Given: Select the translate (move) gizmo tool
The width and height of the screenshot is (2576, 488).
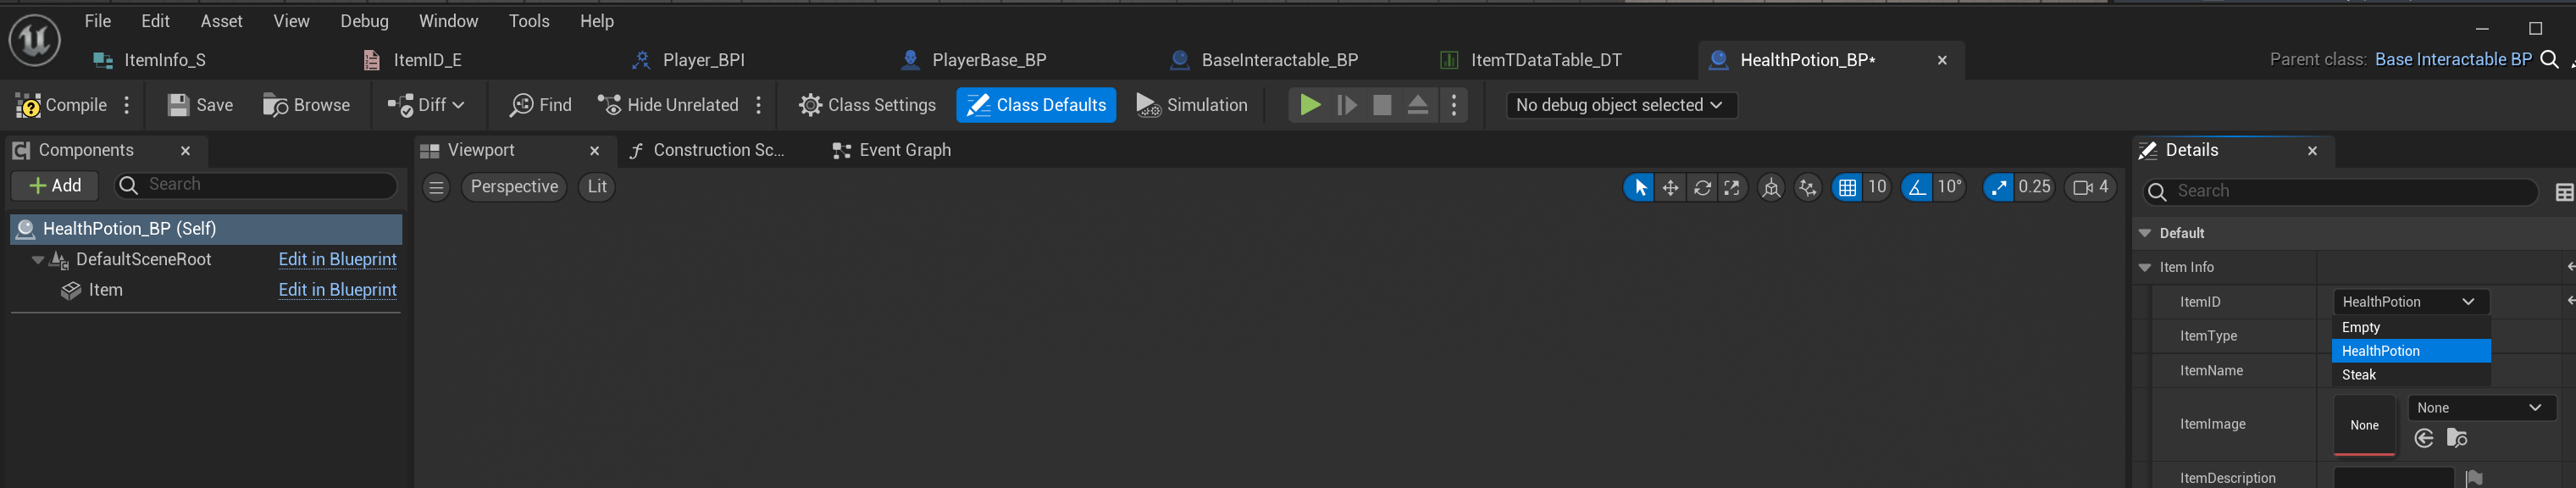Looking at the screenshot, I should click(x=1670, y=187).
